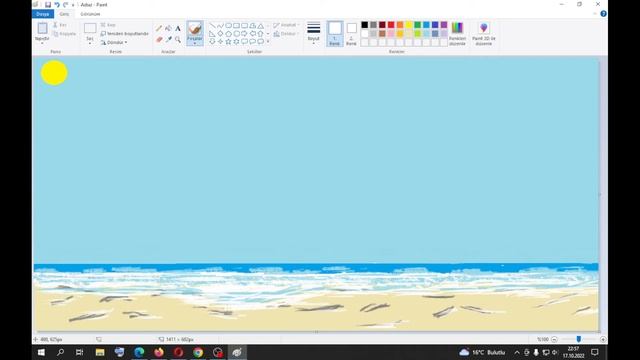Choose the Oval shape
The width and height of the screenshot is (640, 360).
229,26
